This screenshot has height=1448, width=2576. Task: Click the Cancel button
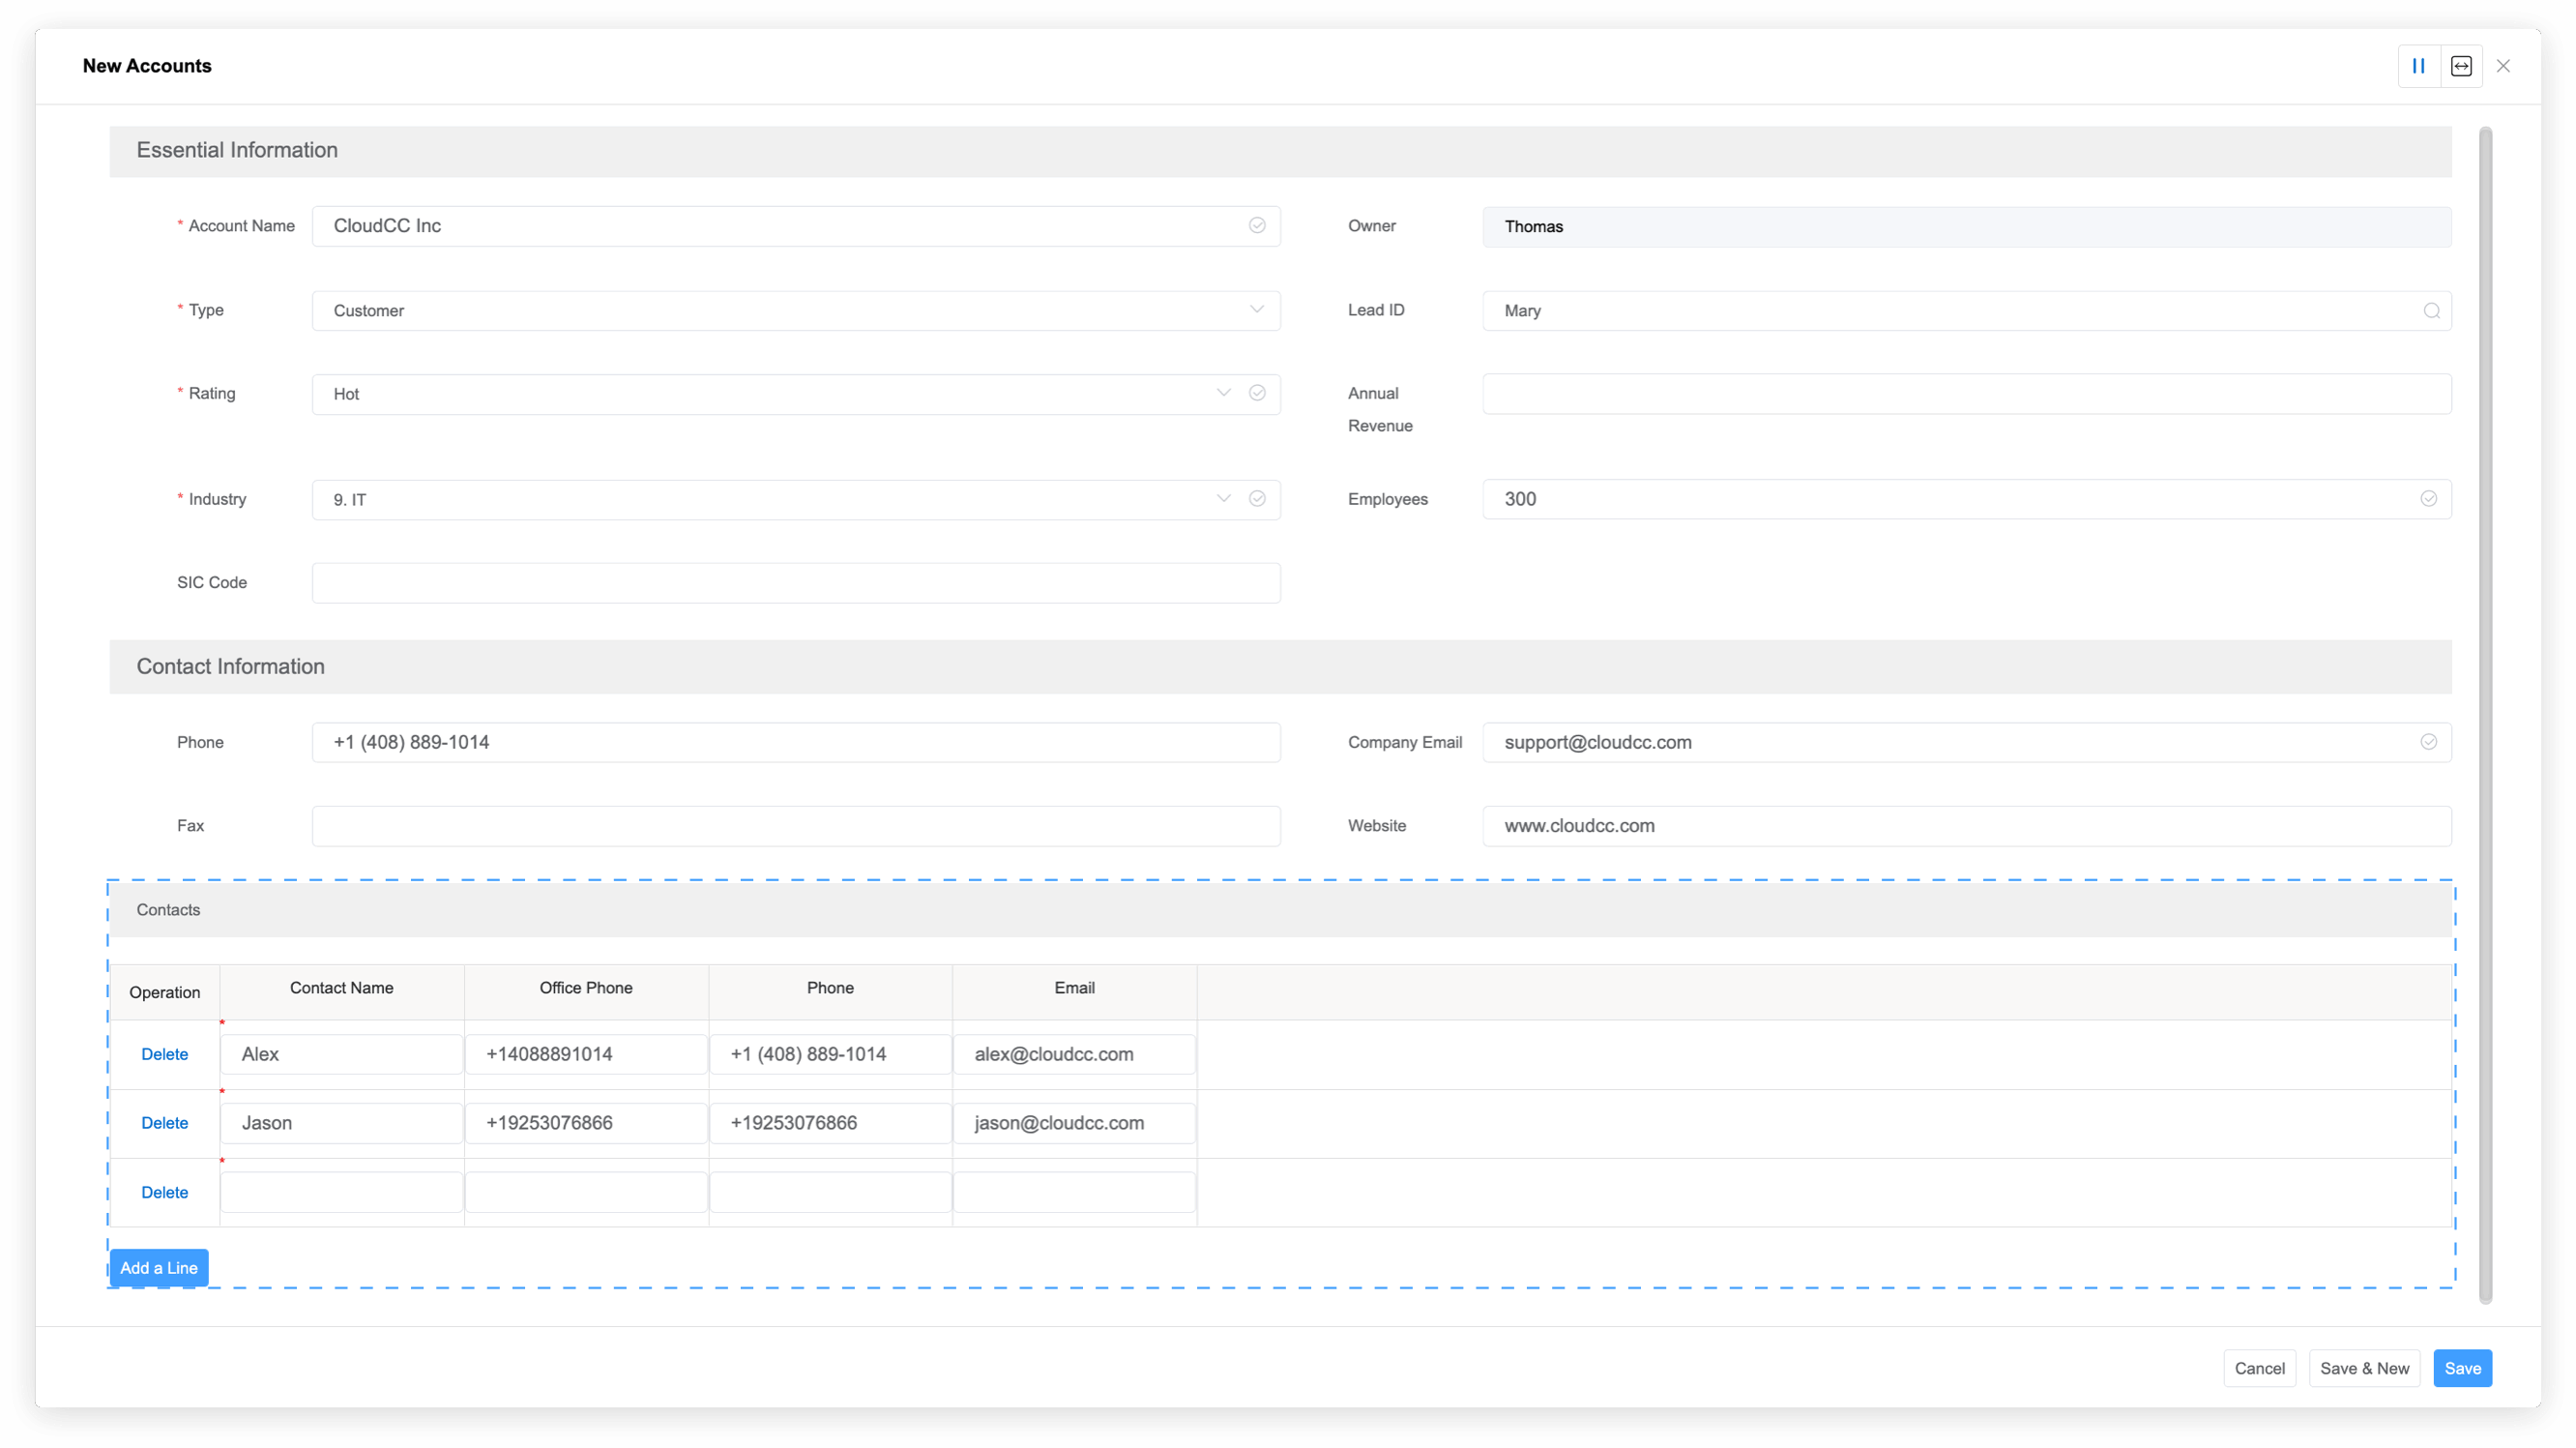[x=2259, y=1368]
